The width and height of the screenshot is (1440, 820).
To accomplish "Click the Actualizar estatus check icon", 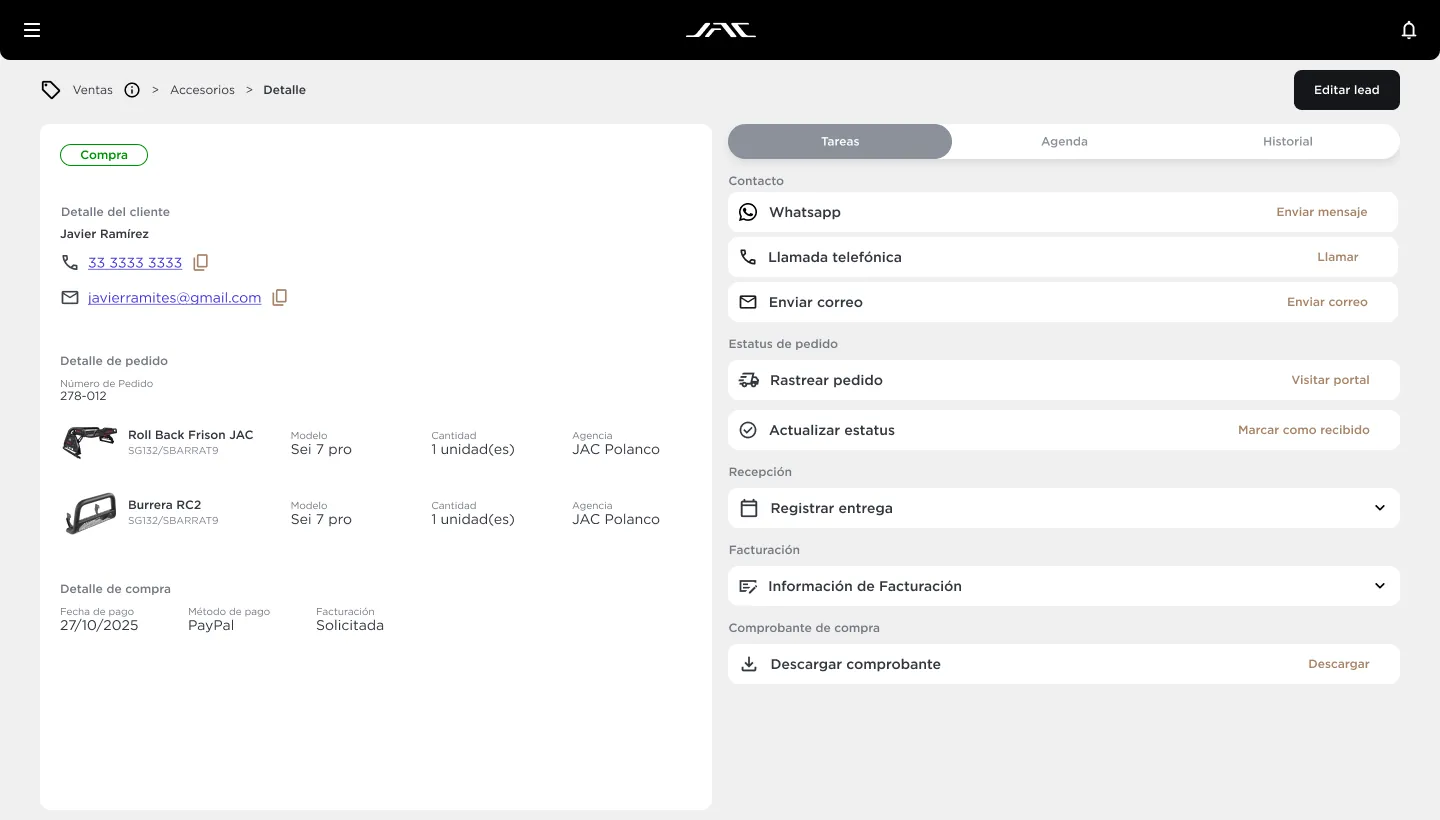I will 748,430.
